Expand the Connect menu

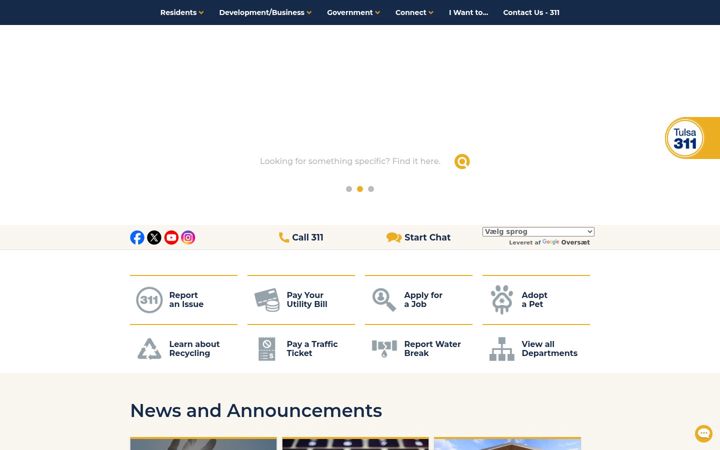point(414,12)
